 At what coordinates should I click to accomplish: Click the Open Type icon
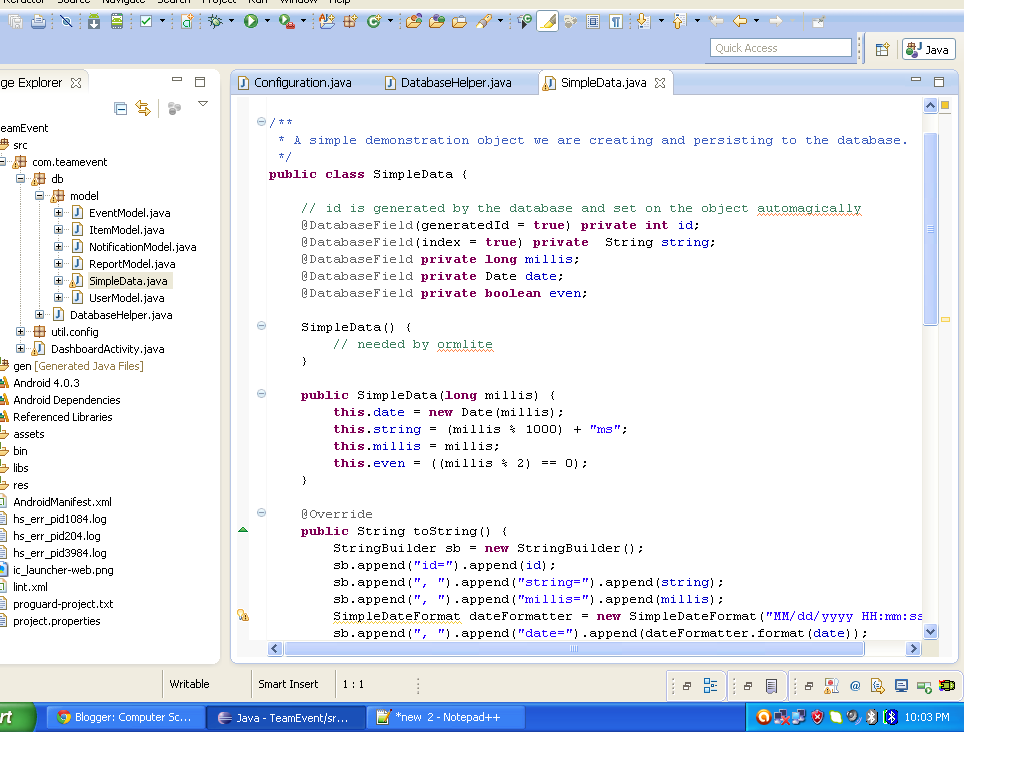(413, 22)
